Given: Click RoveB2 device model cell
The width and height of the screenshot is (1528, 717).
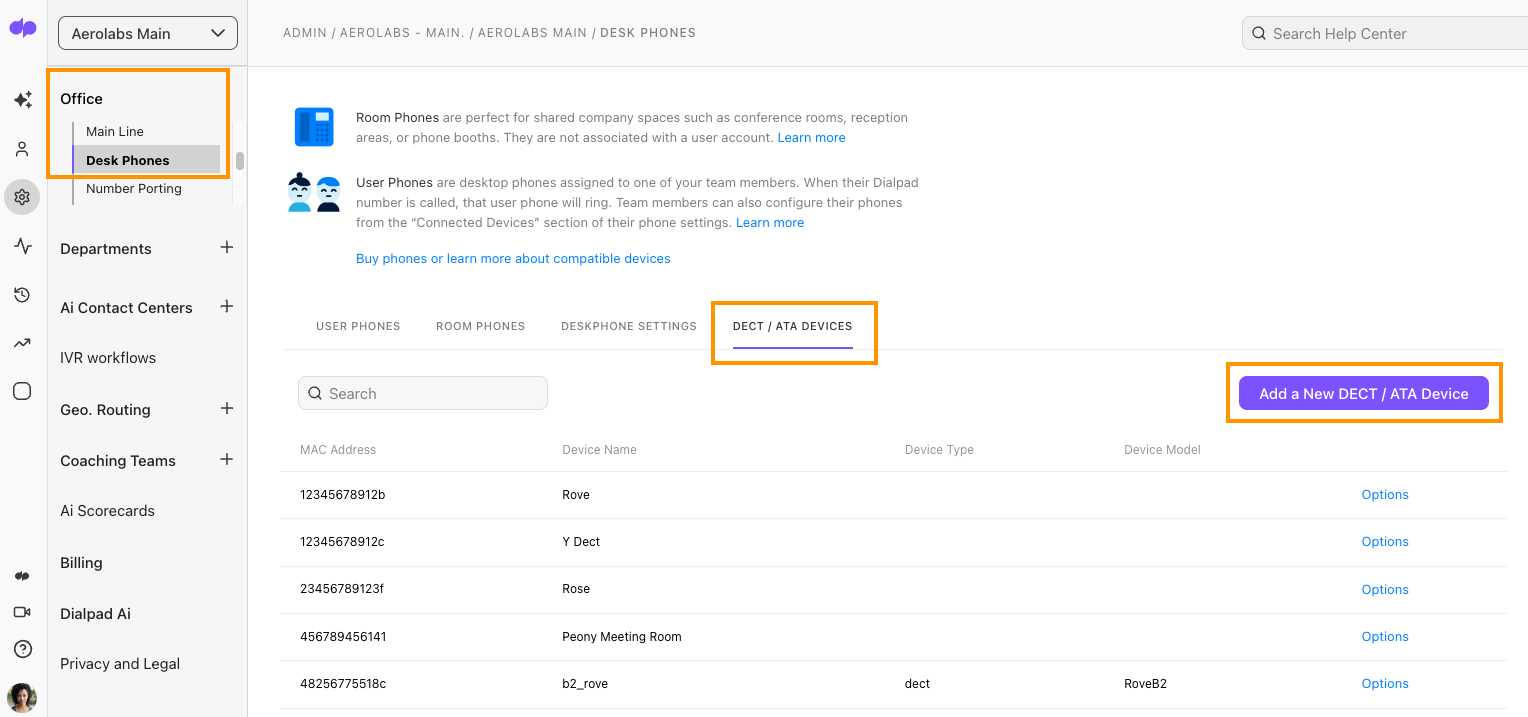Looking at the screenshot, I should pyautogui.click(x=1145, y=683).
